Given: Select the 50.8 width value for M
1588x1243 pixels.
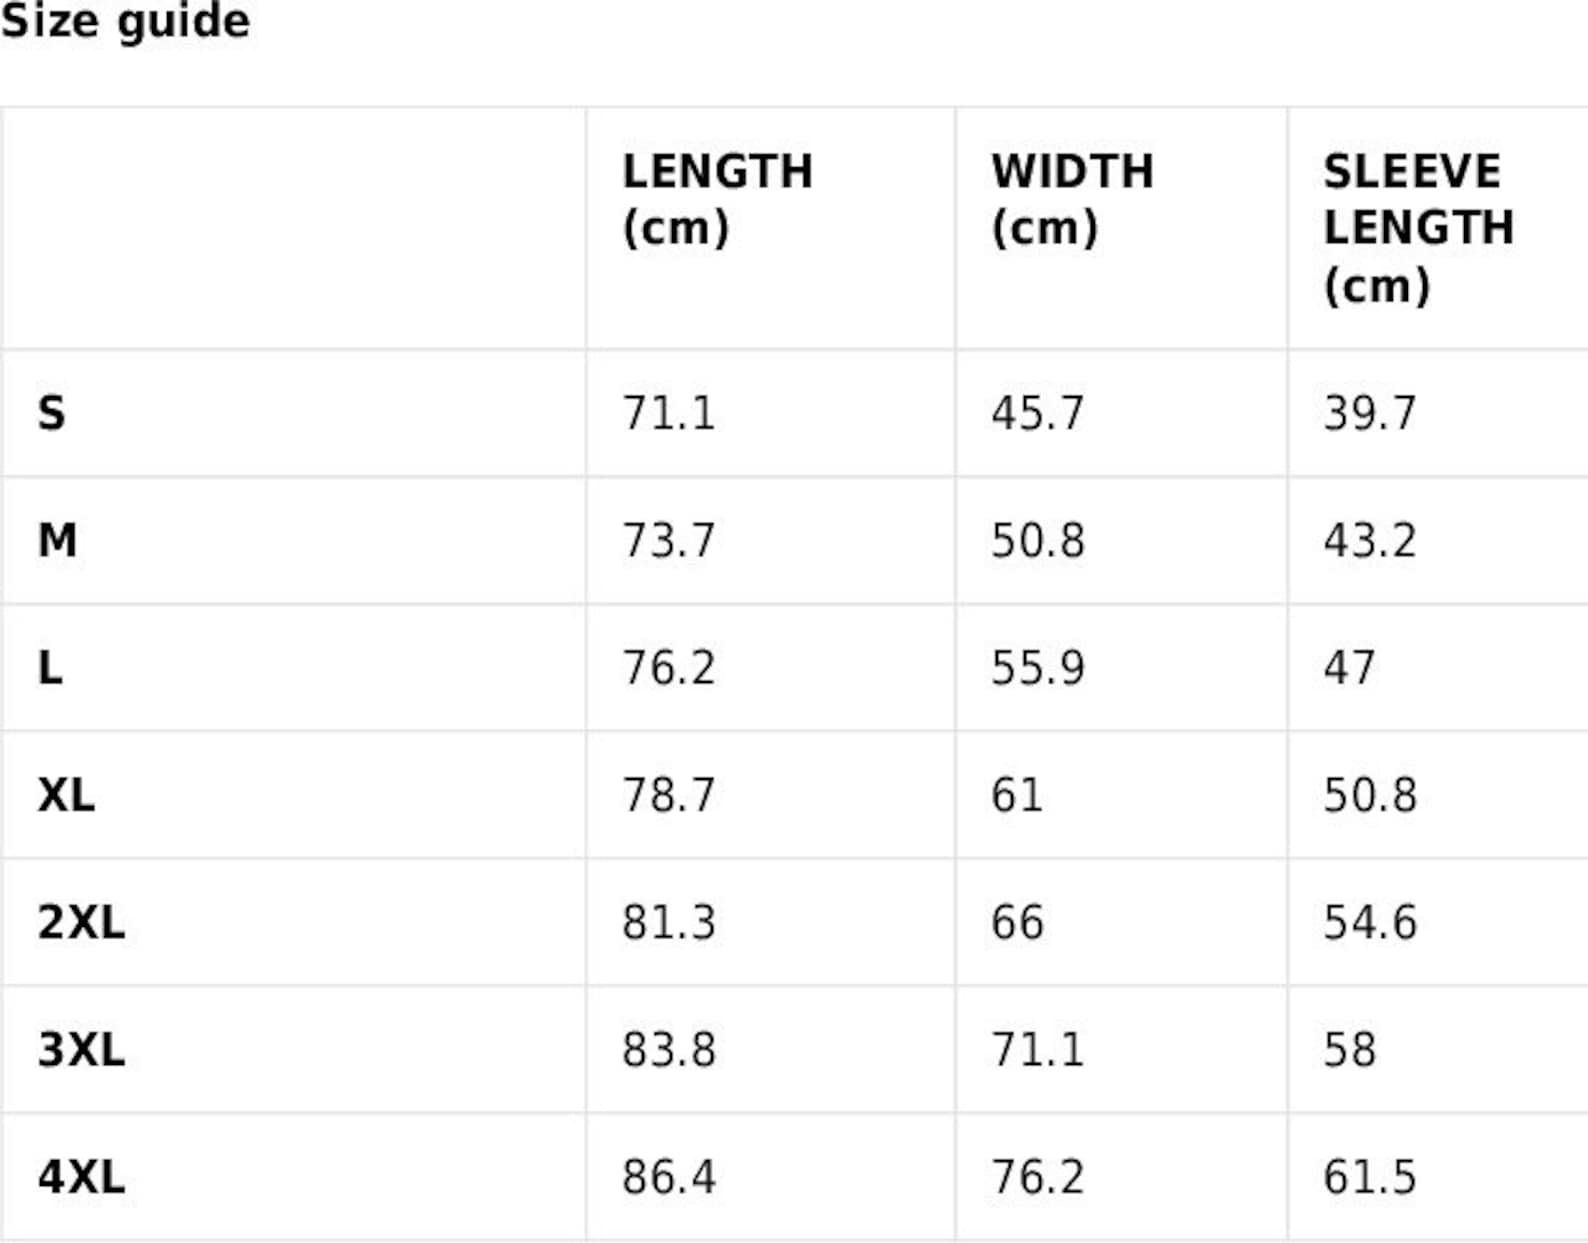Looking at the screenshot, I should click(x=1037, y=540).
